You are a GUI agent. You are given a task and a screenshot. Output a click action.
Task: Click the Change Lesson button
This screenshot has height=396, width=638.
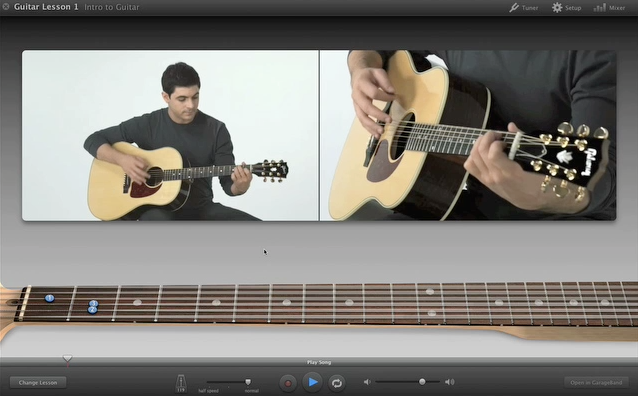click(x=38, y=383)
